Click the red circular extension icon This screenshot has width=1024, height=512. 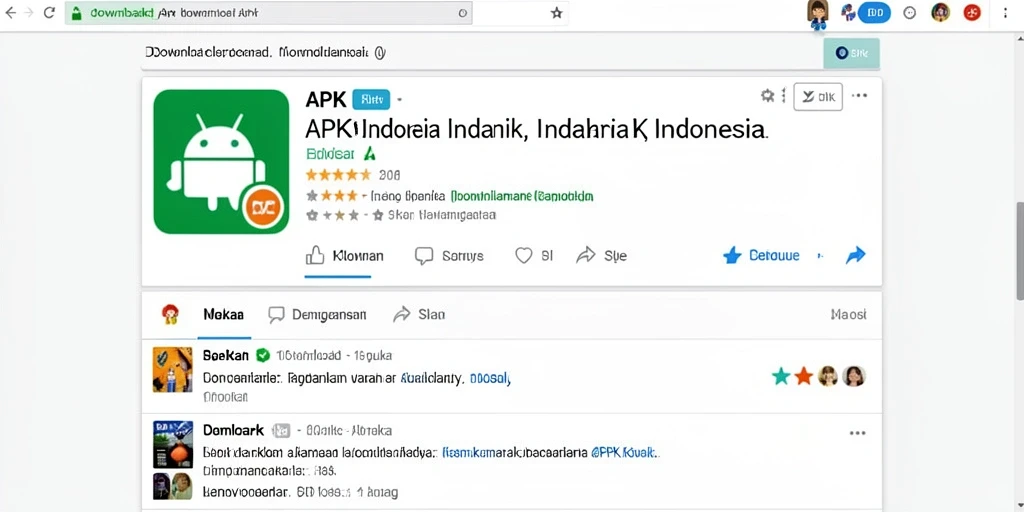tap(972, 12)
